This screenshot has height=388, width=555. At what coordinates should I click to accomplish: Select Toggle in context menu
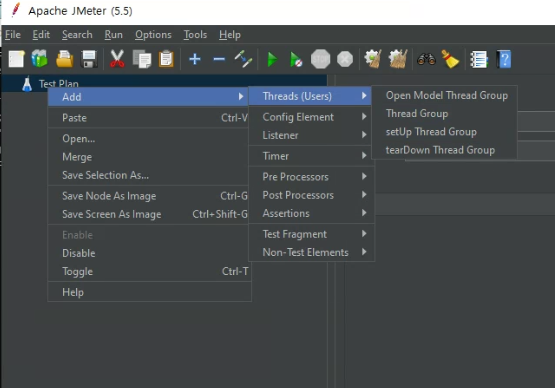pos(149,272)
